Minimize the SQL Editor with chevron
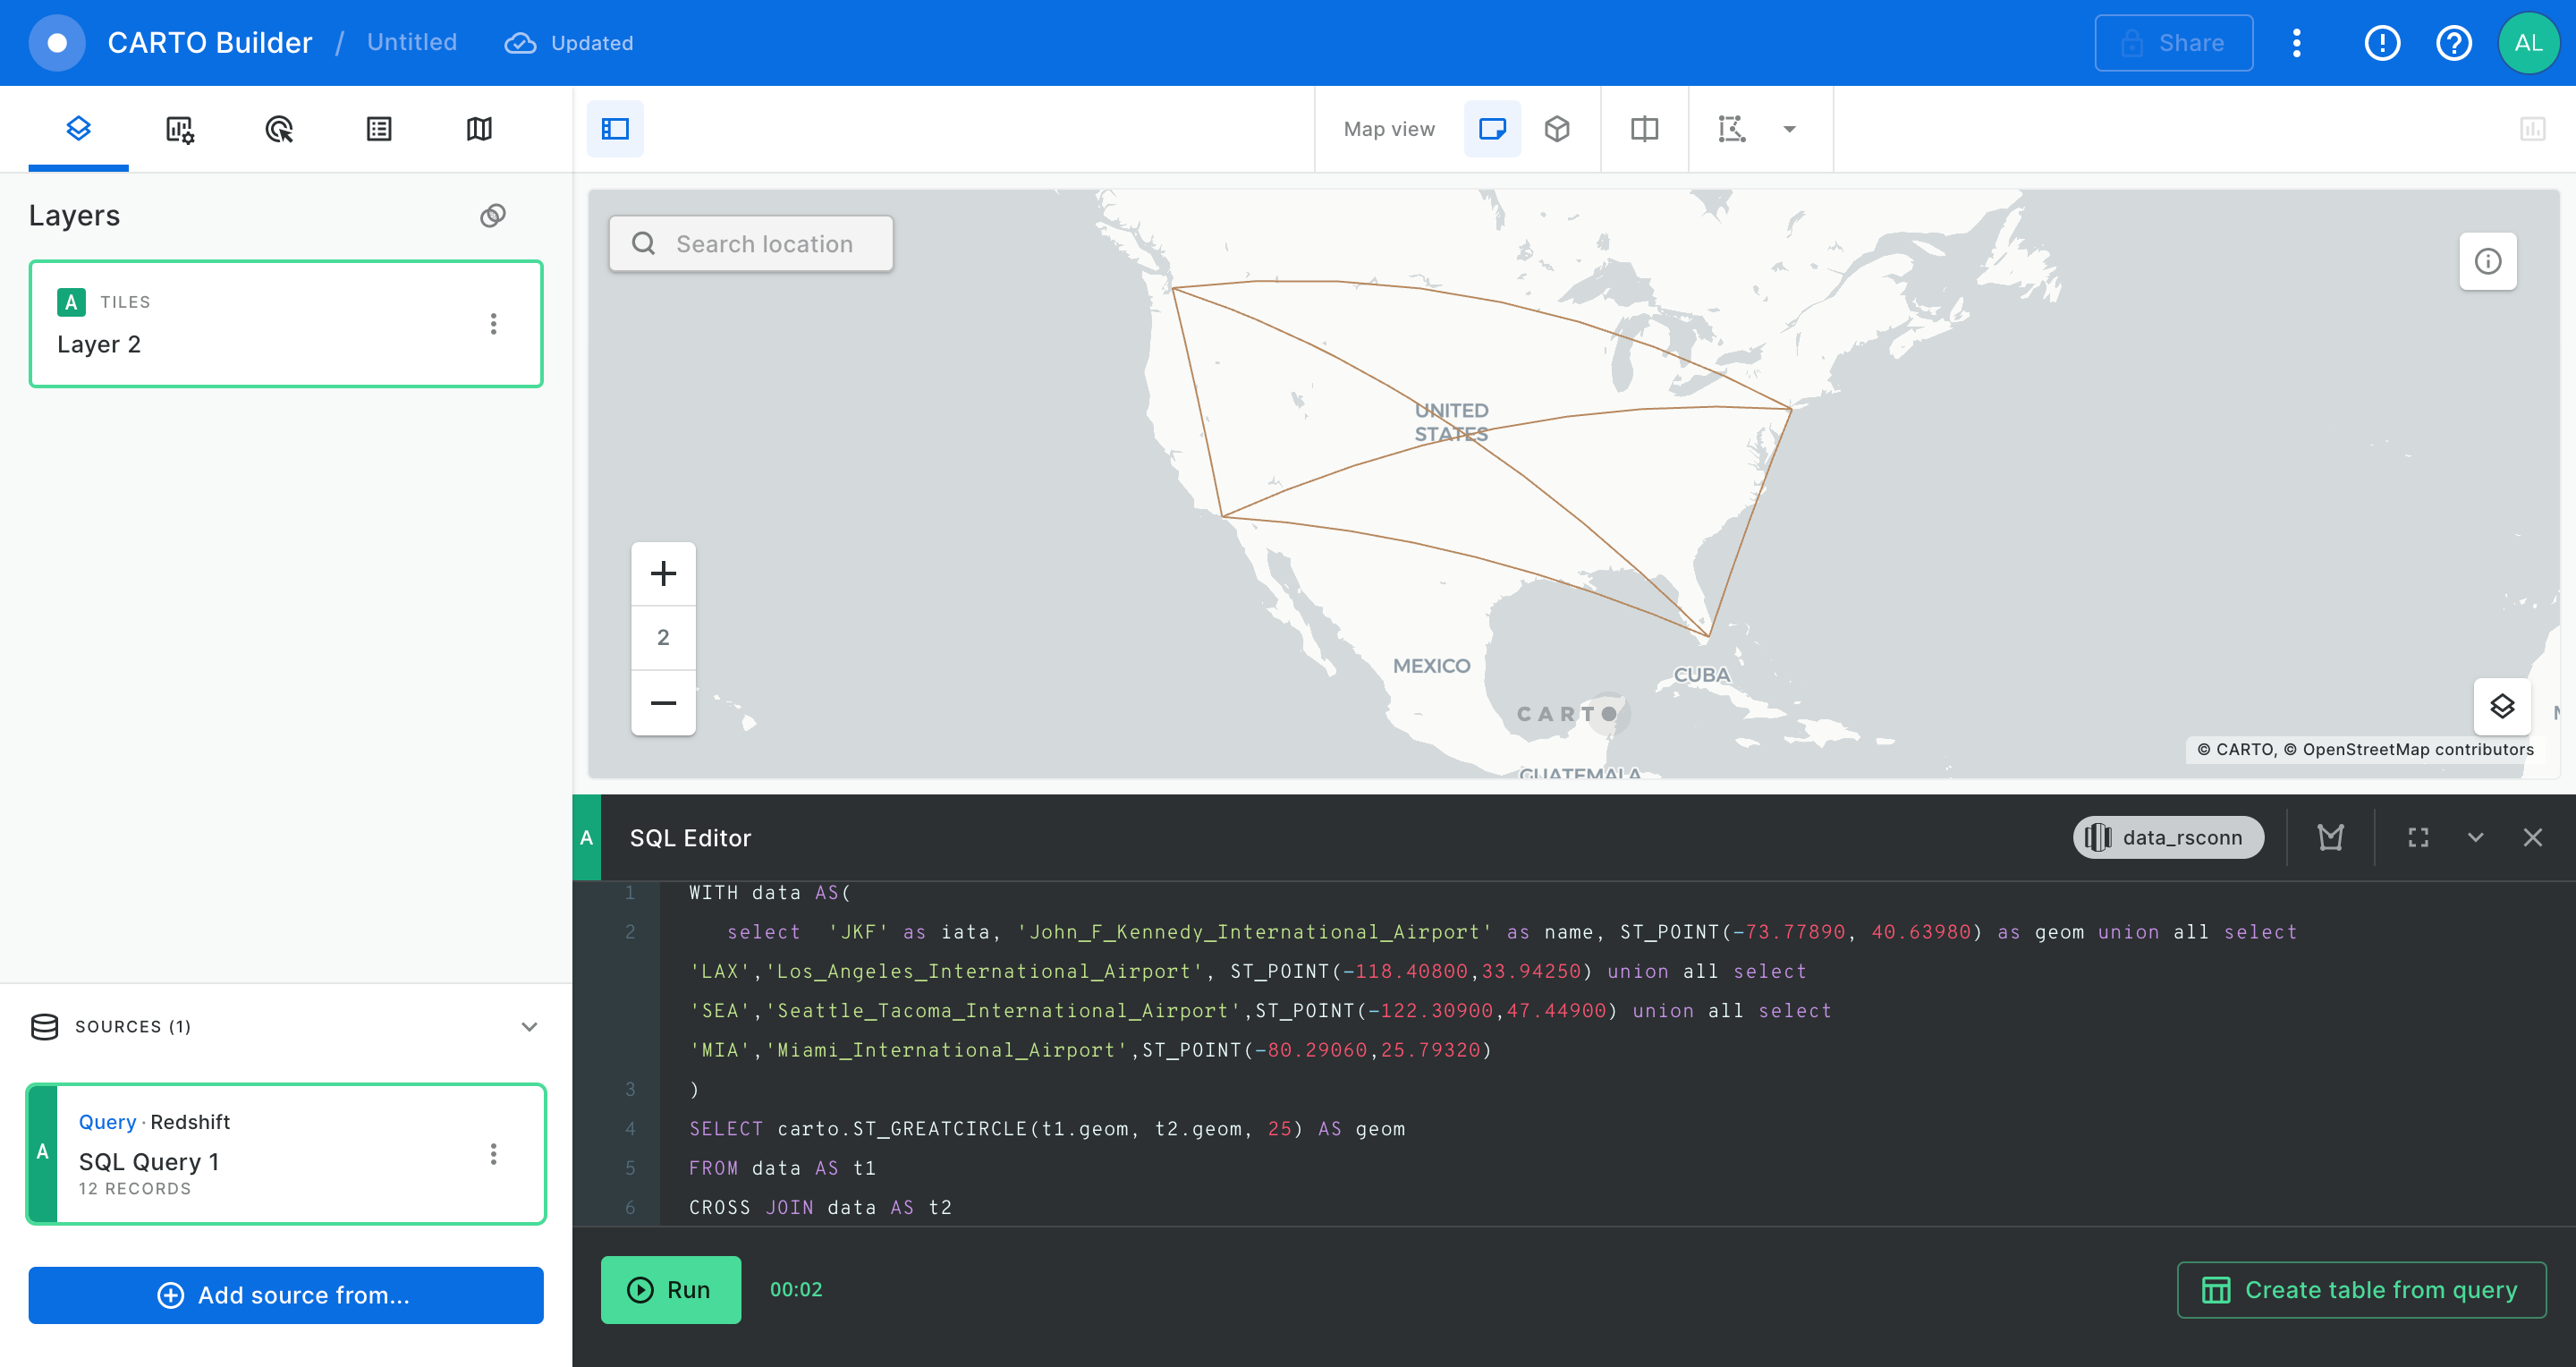The image size is (2576, 1367). 2475,838
